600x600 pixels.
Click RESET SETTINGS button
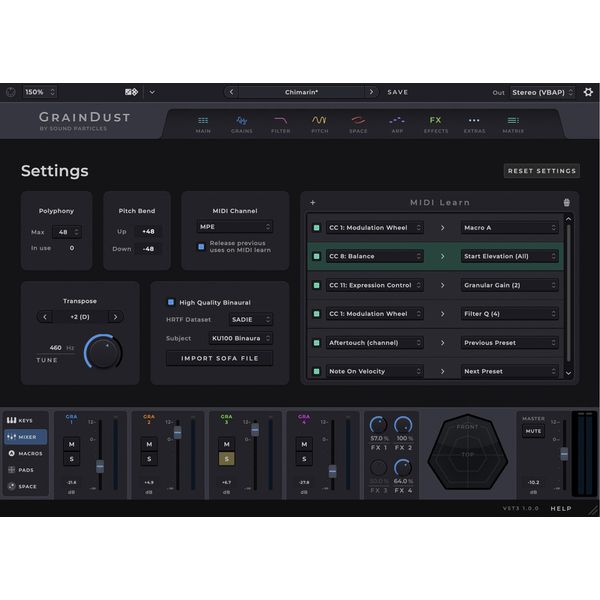point(542,171)
